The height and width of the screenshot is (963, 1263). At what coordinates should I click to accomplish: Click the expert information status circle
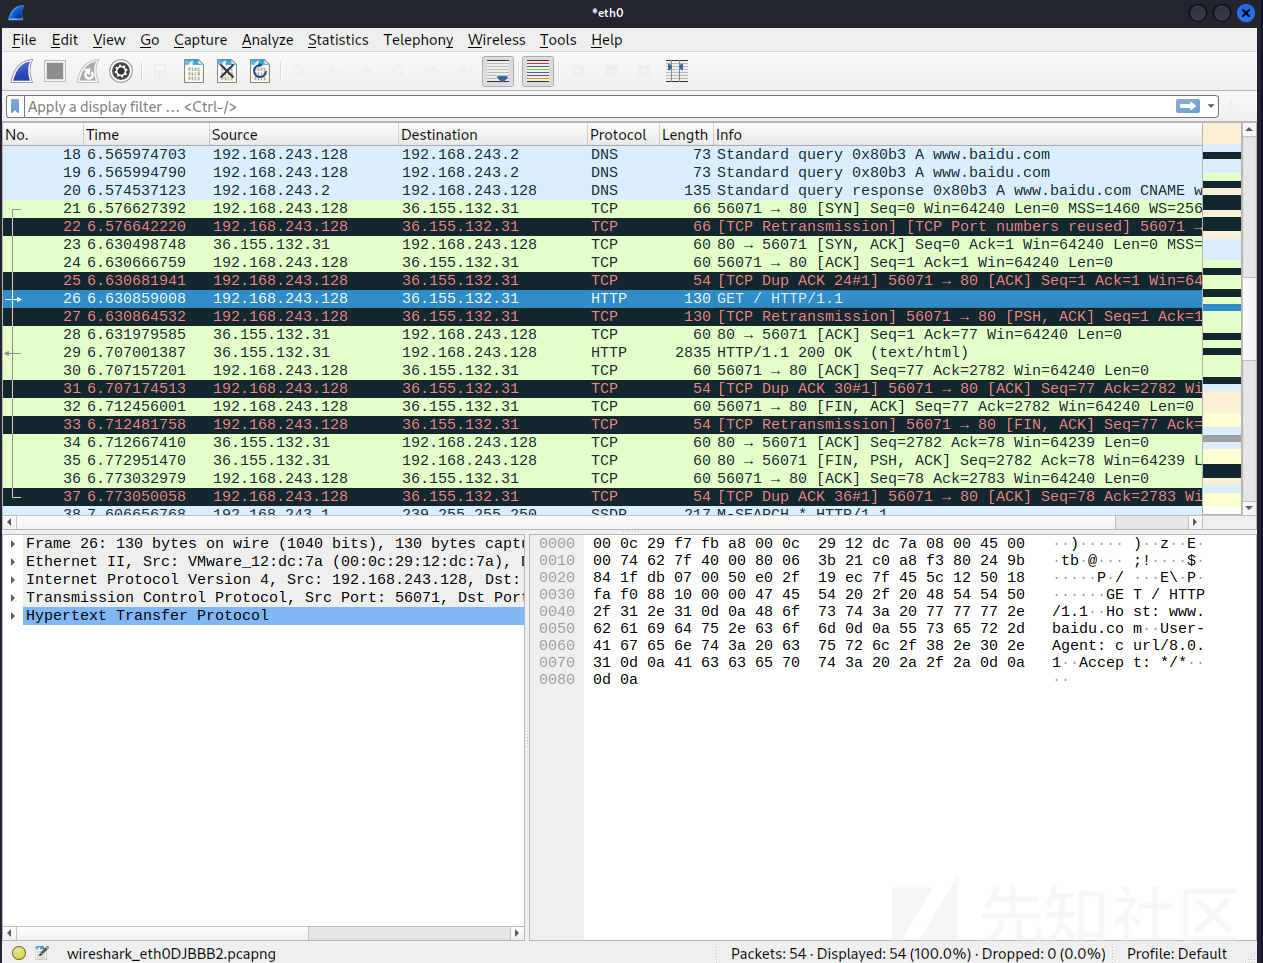tap(19, 953)
